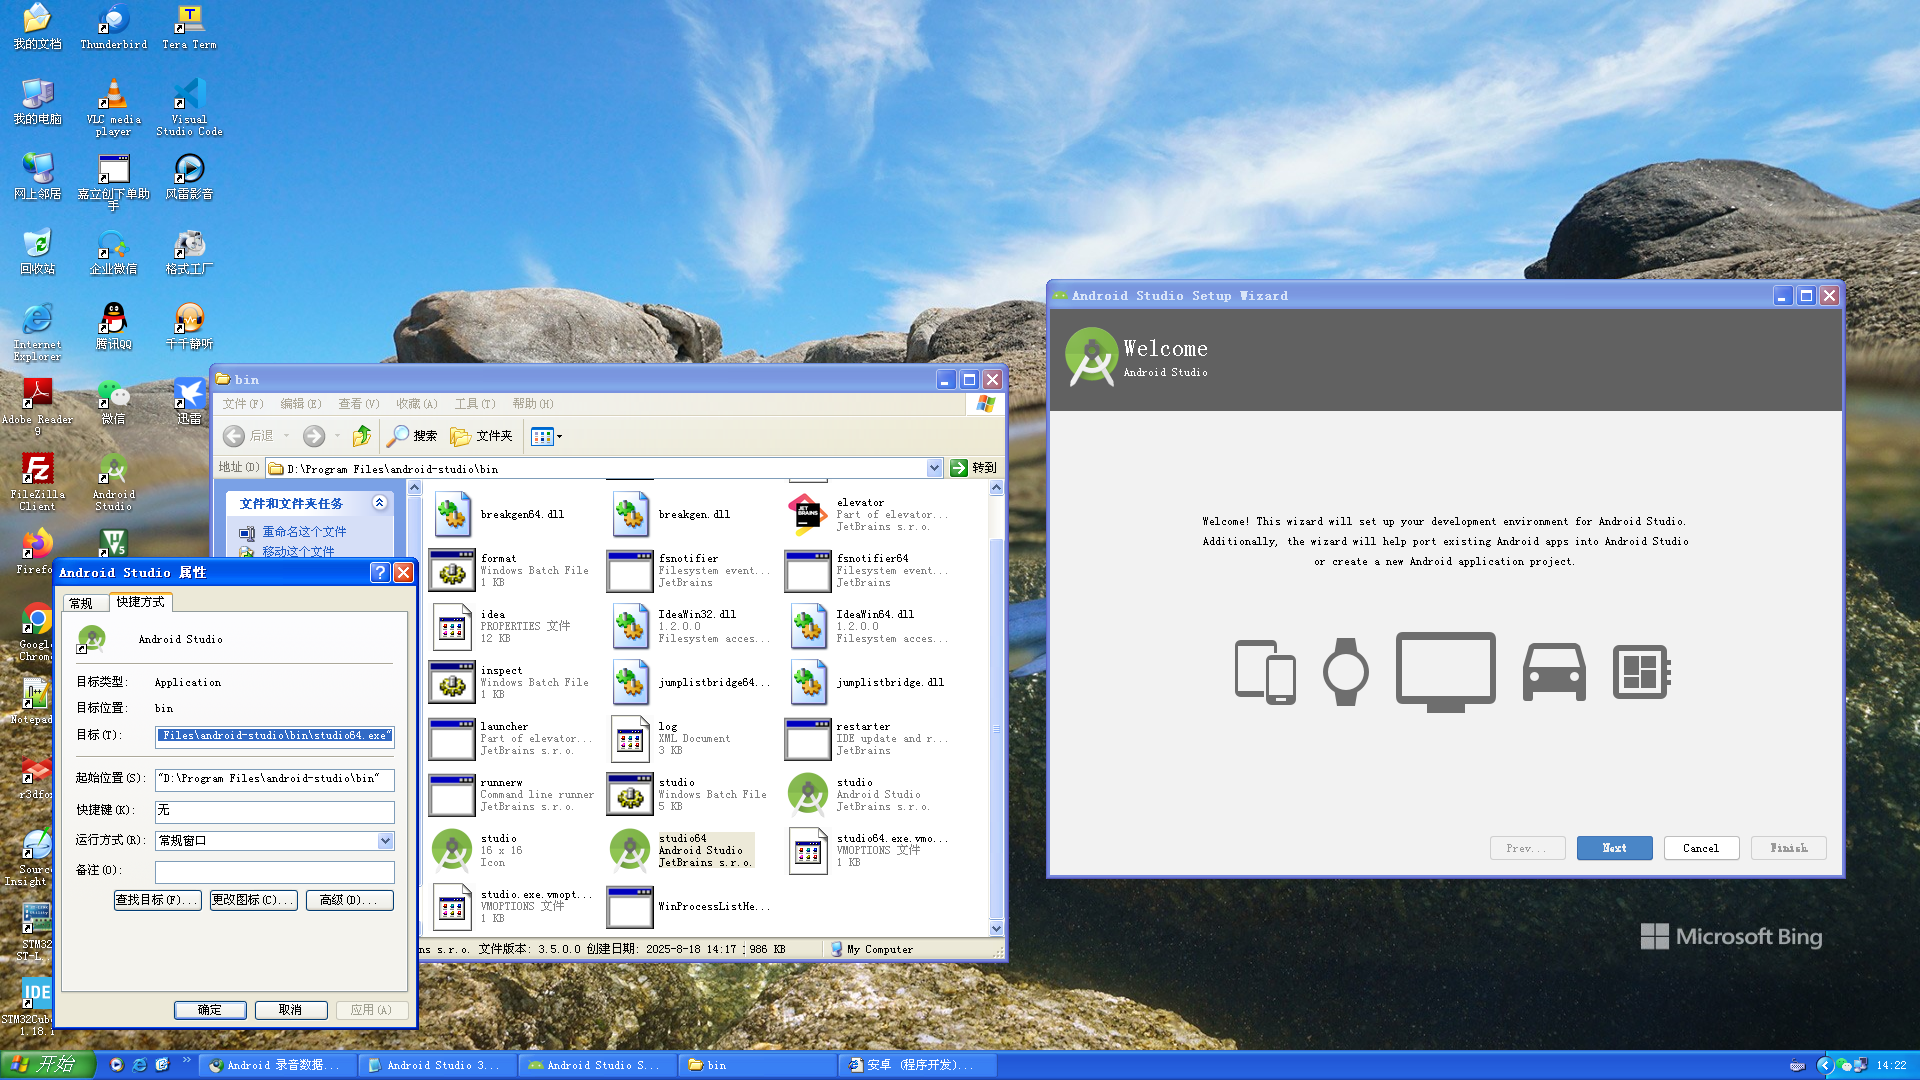This screenshot has width=1920, height=1080.
Task: Collapse the 文件和文件夹任务 panel
Action: [380, 503]
